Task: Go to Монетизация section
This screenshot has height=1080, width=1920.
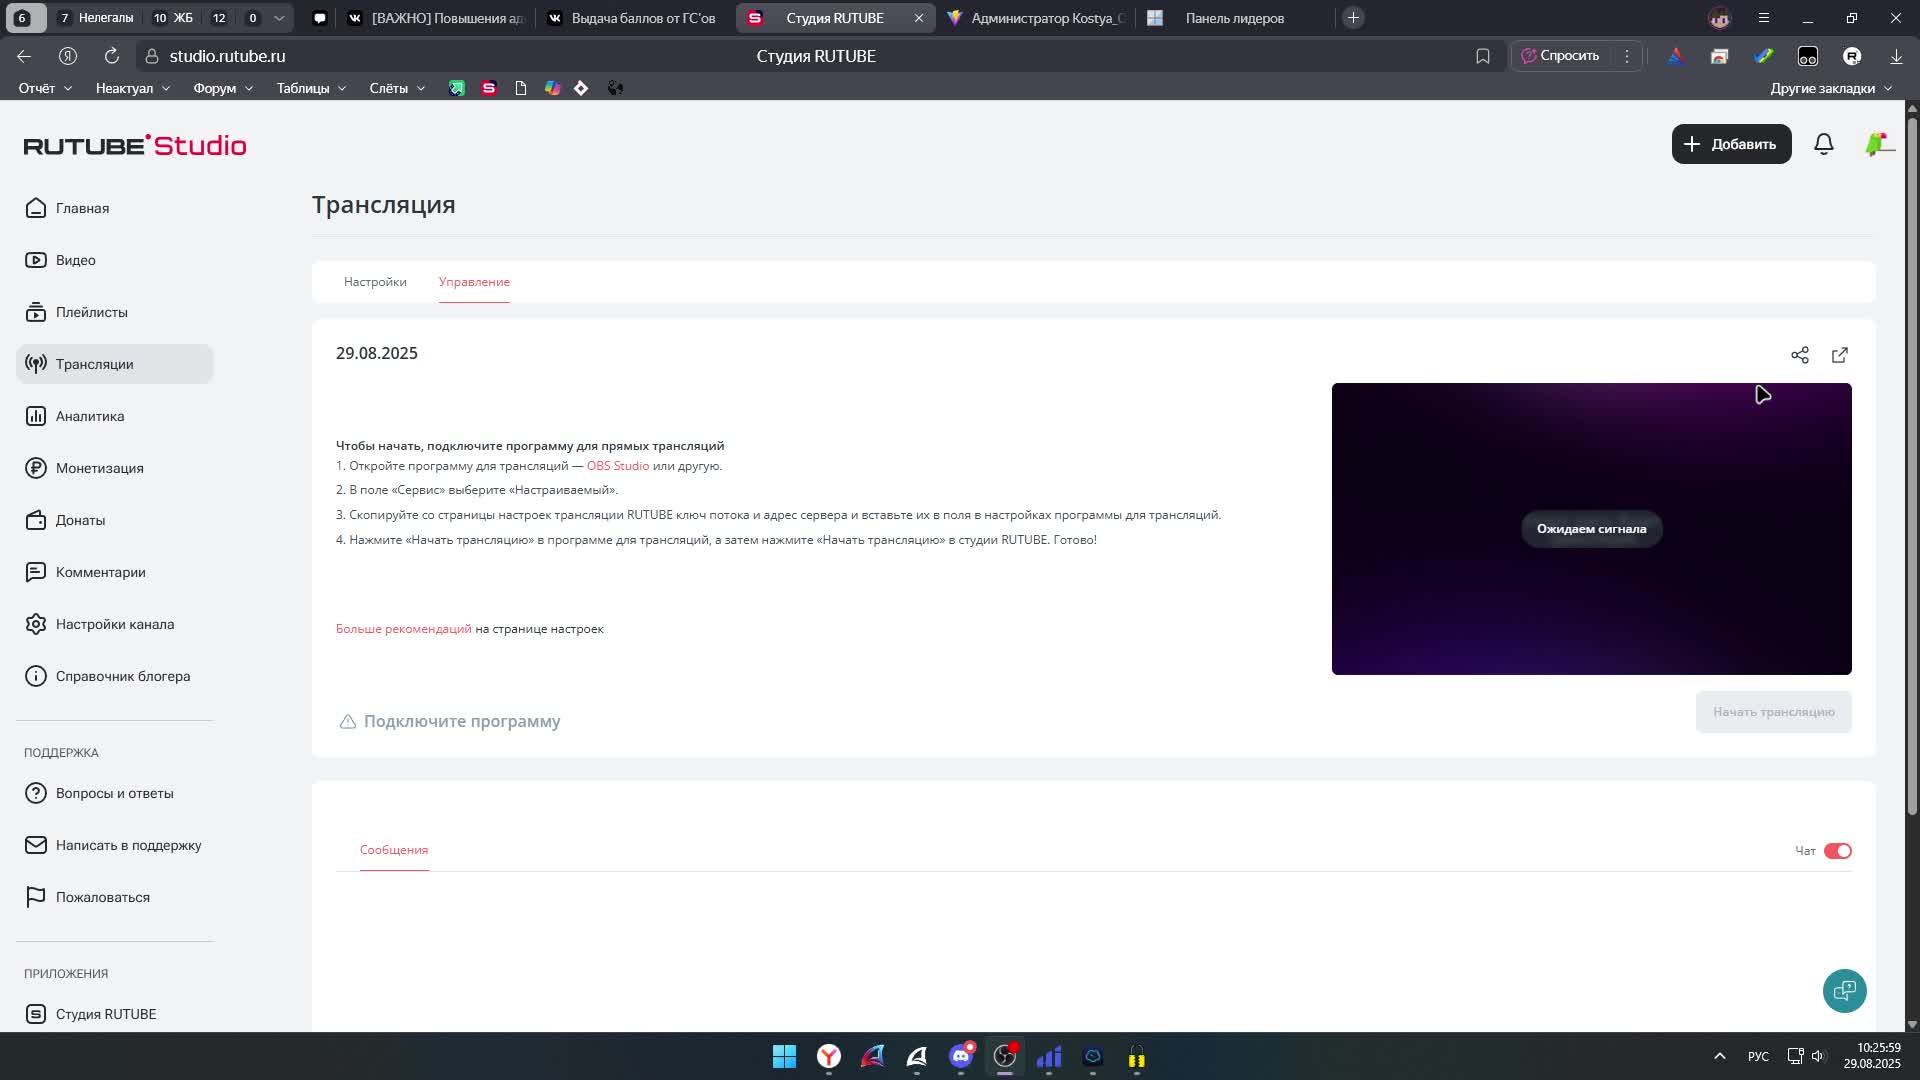Action: click(x=99, y=468)
